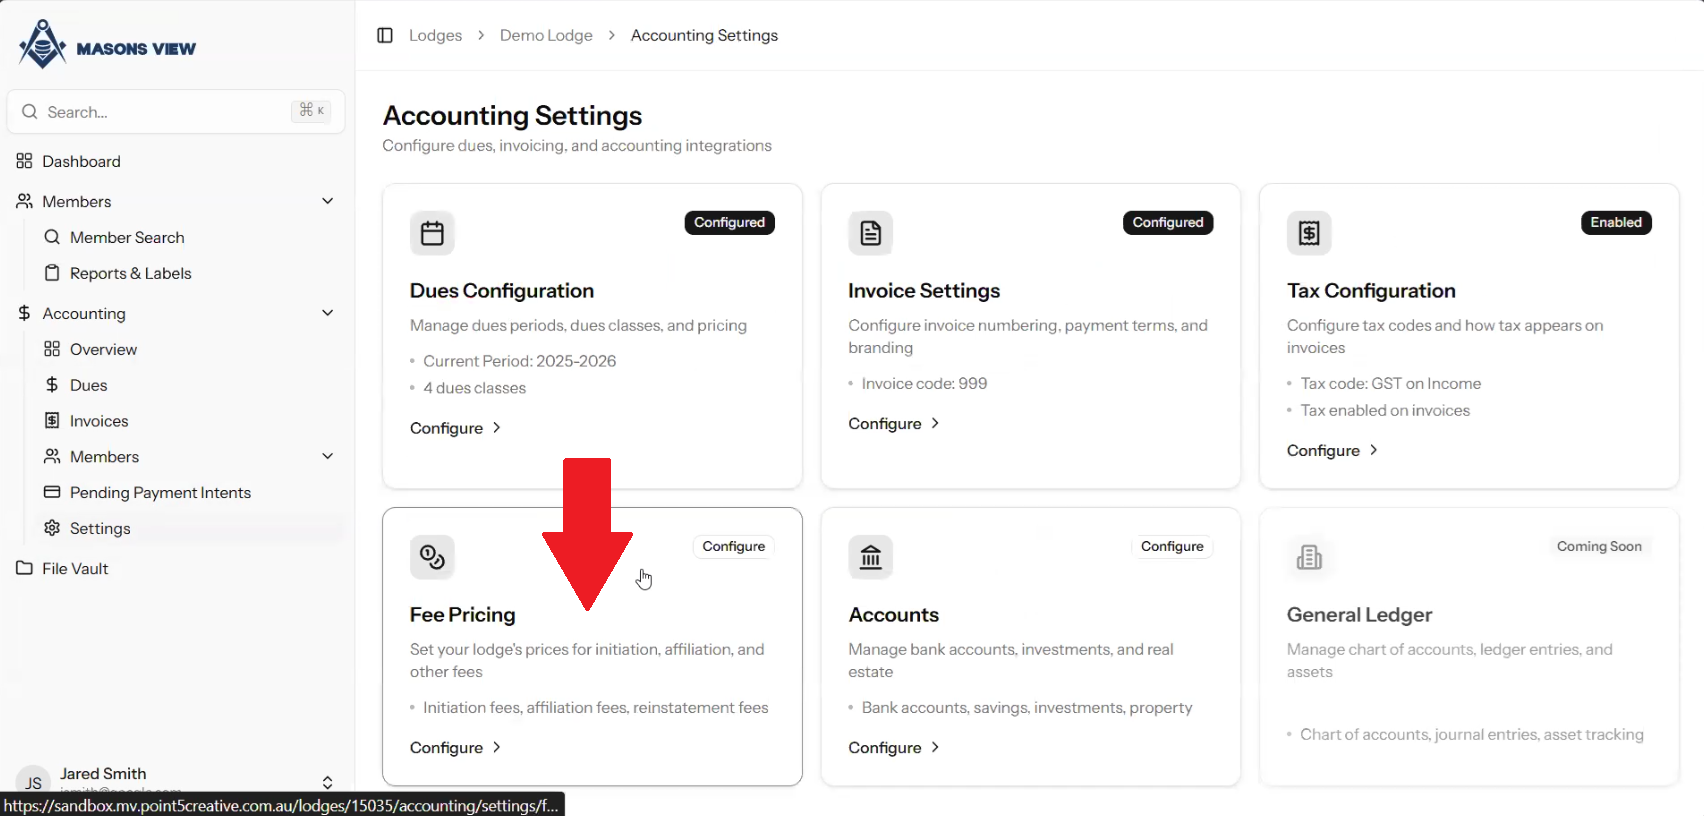1704x816 pixels.
Task: Focus the sidebar Search field
Action: 160,112
